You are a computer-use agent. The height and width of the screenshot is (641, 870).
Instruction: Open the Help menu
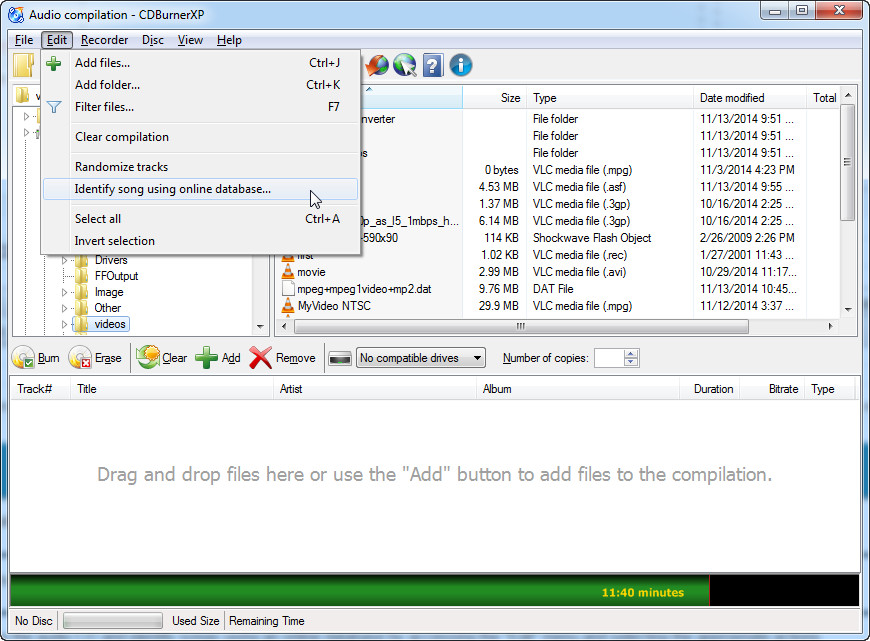coord(229,40)
